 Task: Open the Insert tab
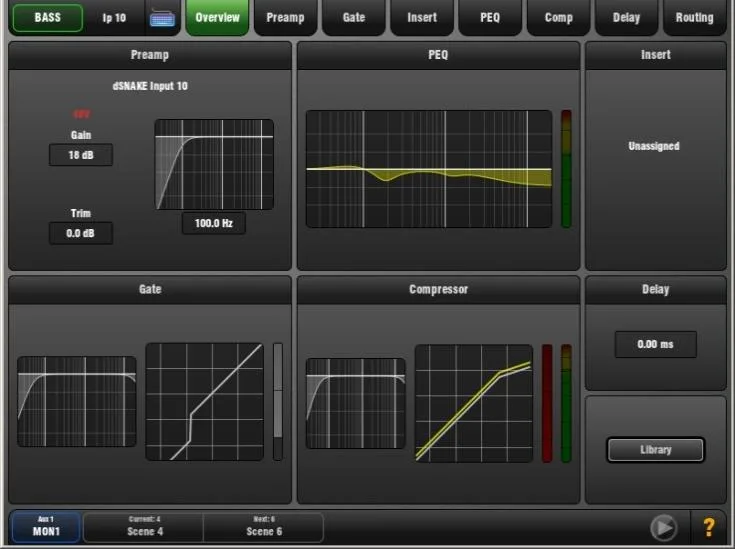[422, 17]
